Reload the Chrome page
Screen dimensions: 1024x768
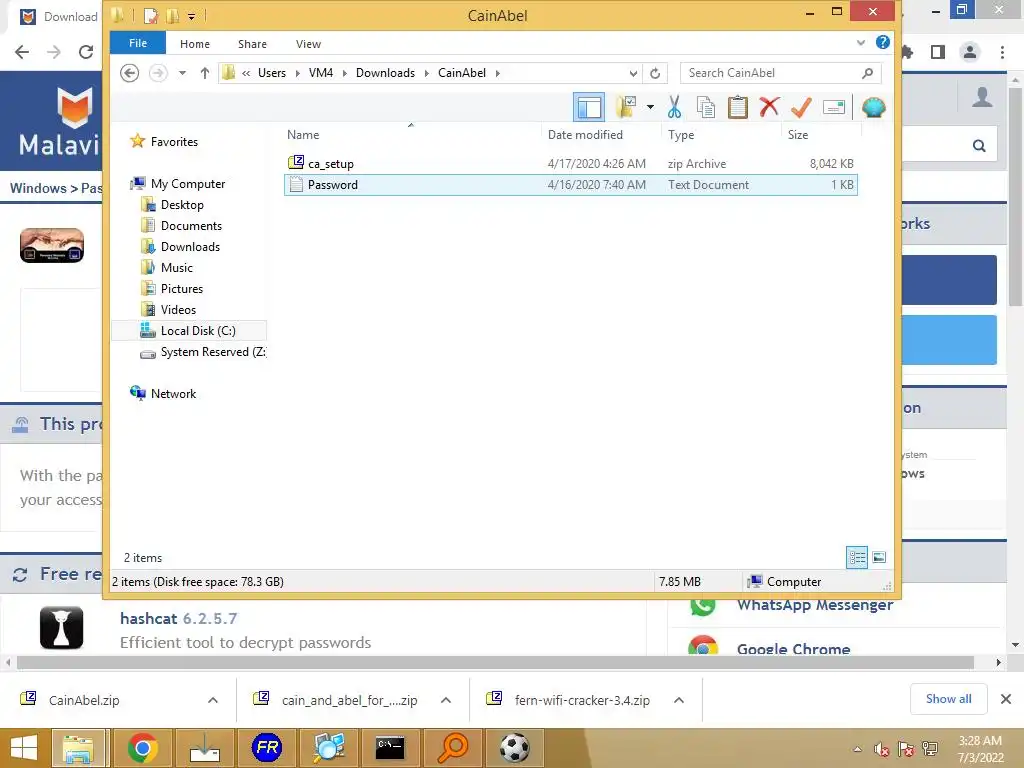click(x=86, y=52)
